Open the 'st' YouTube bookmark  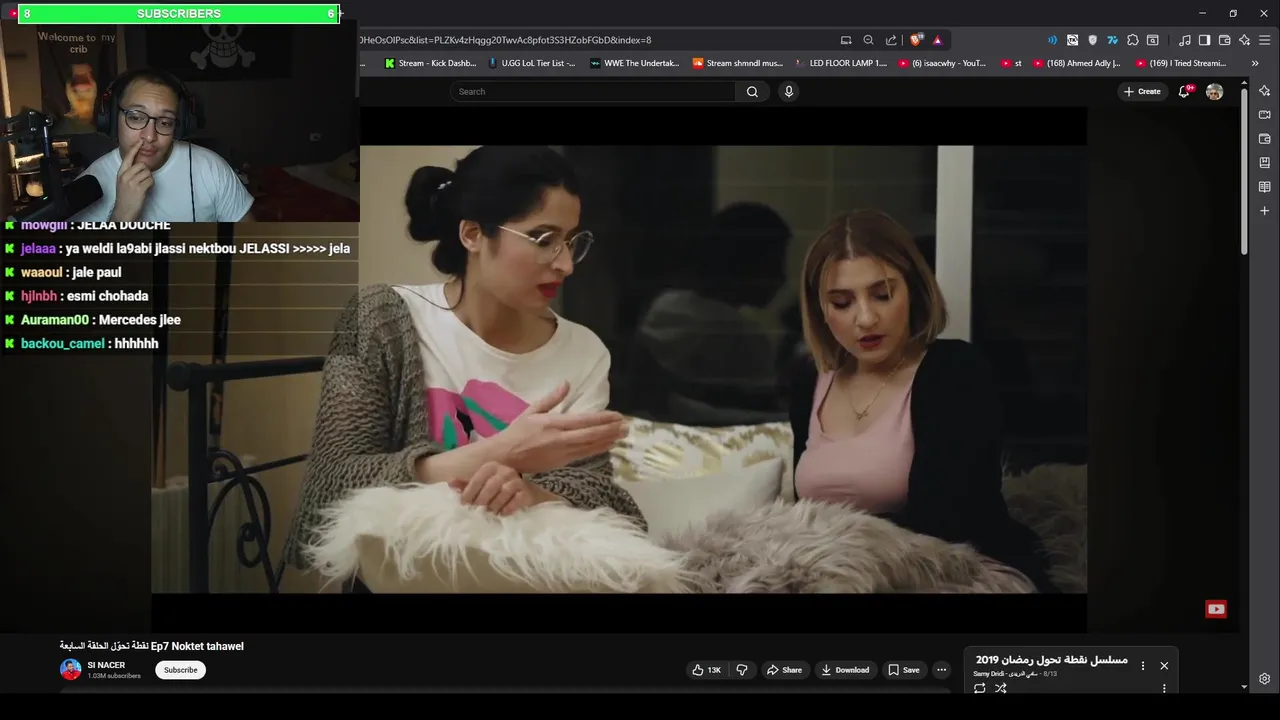coord(1011,63)
